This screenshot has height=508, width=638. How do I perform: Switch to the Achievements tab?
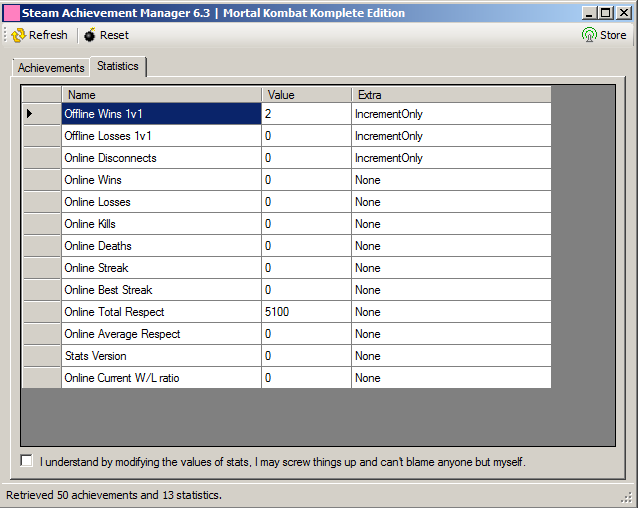click(x=51, y=68)
